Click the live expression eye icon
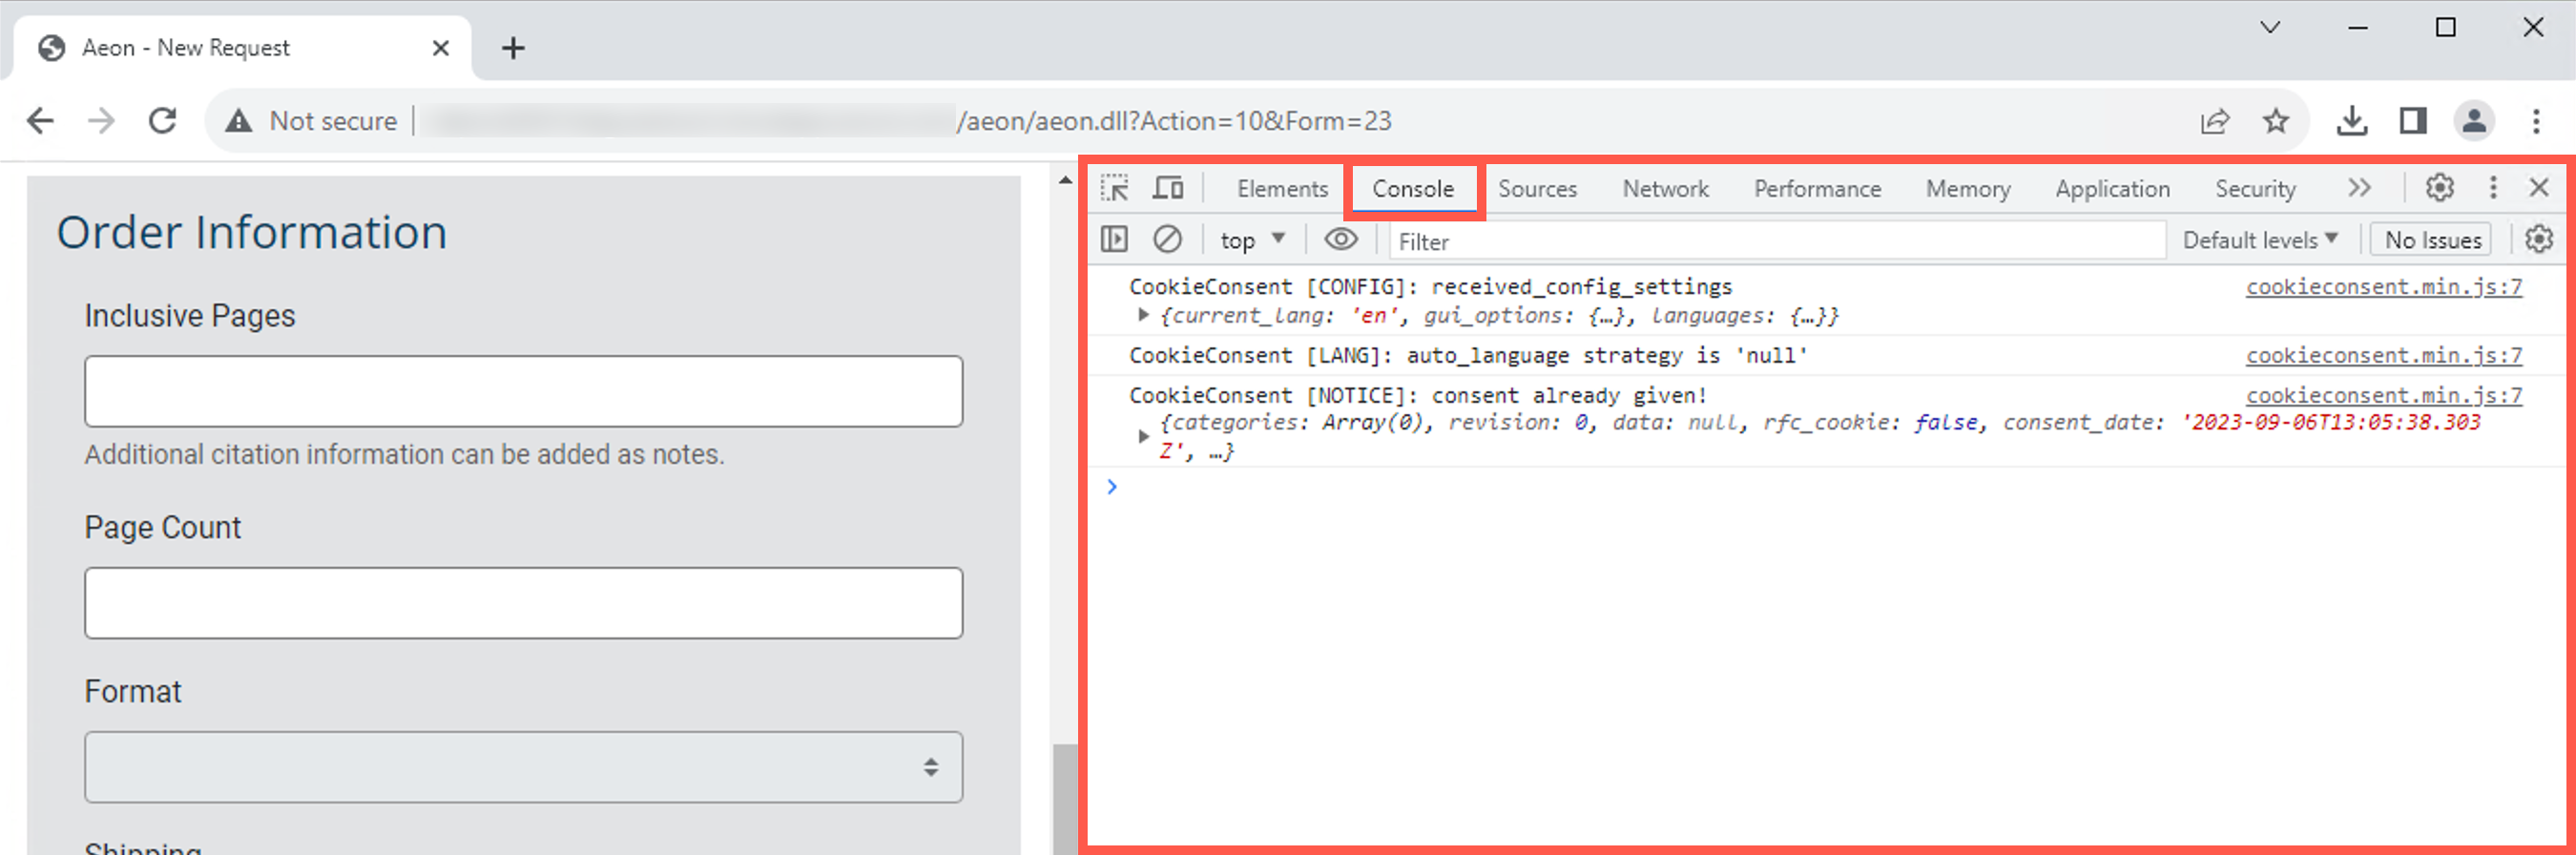The image size is (2576, 855). tap(1340, 240)
